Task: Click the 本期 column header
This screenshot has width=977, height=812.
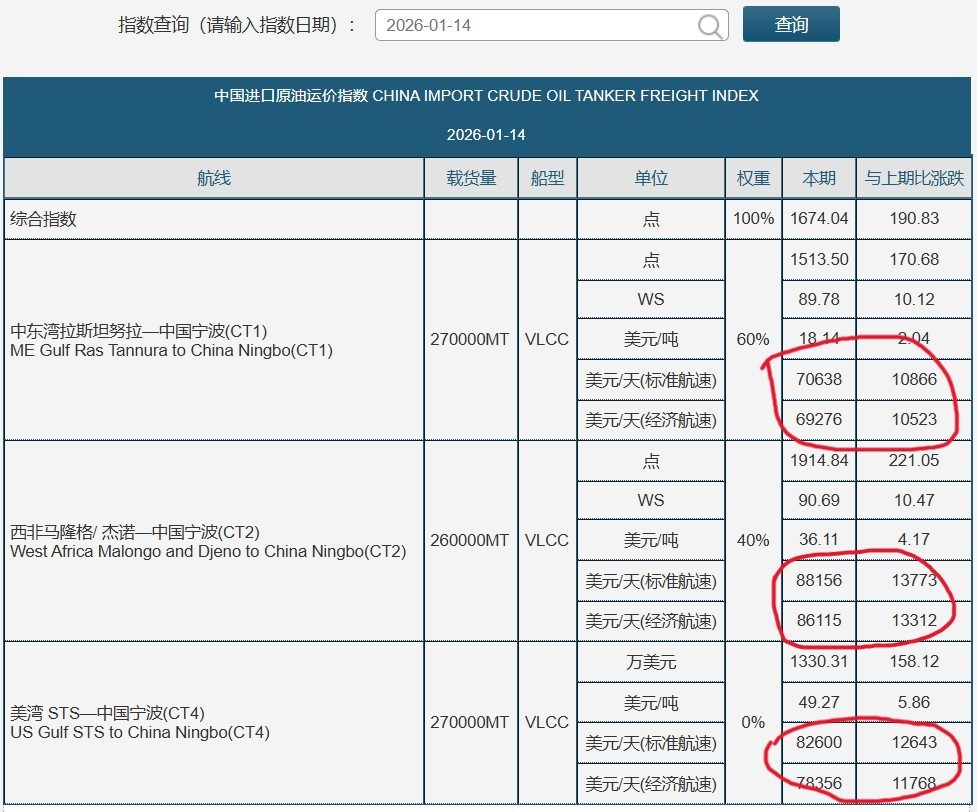Action: pyautogui.click(x=818, y=178)
